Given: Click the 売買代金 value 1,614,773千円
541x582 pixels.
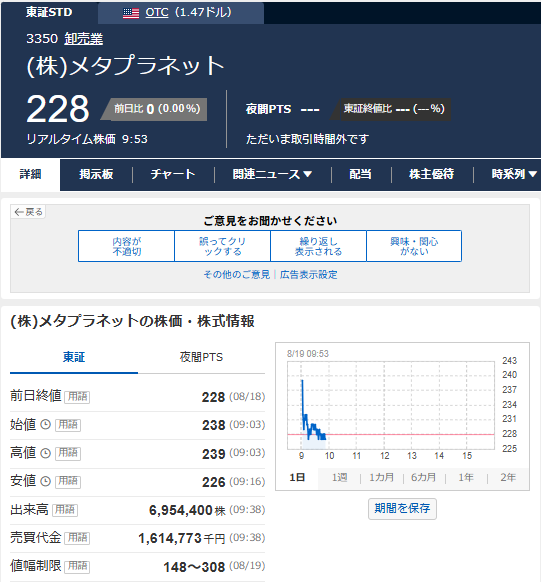Looking at the screenshot, I should [182, 539].
